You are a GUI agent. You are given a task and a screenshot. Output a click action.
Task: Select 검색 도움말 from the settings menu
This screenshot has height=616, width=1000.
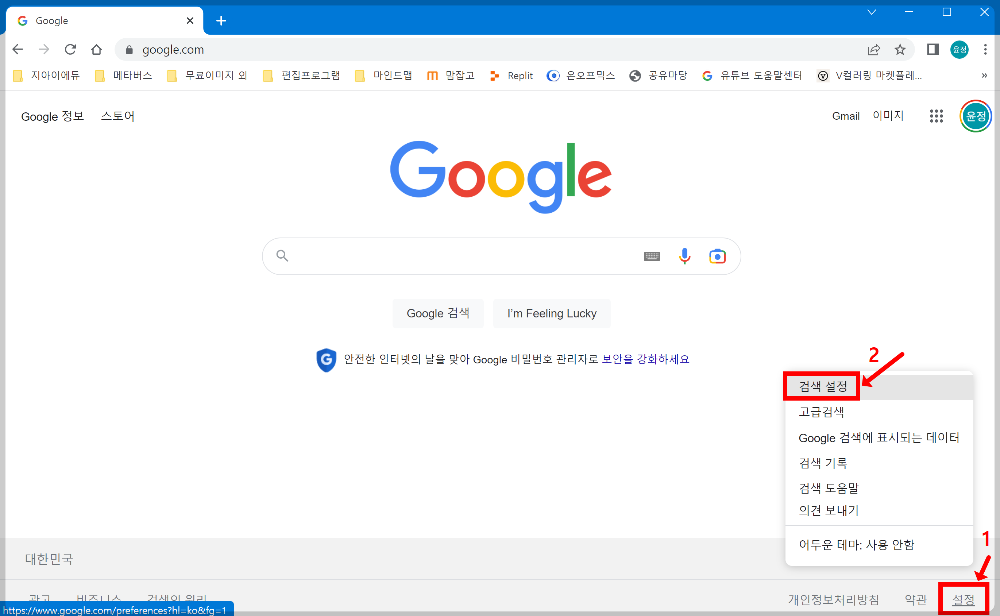click(879, 488)
